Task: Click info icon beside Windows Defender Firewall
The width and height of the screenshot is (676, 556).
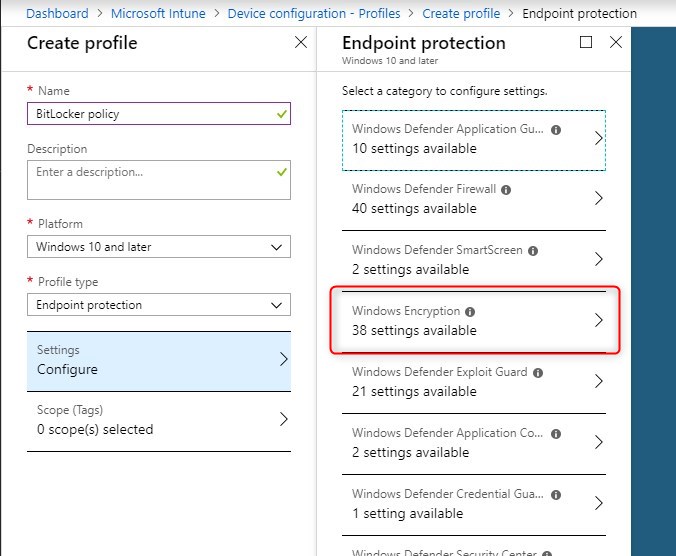Action: [506, 190]
